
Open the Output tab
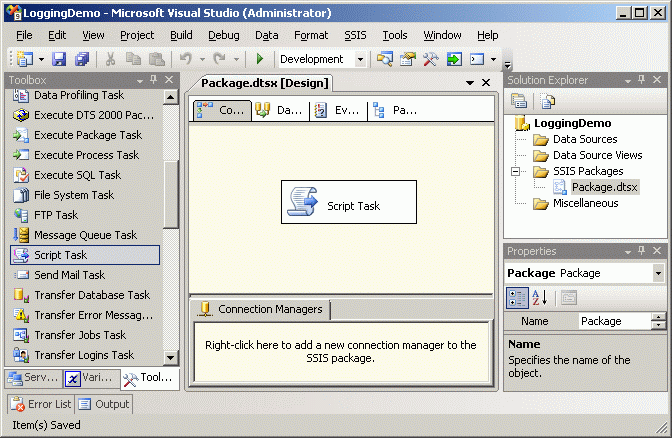104,404
